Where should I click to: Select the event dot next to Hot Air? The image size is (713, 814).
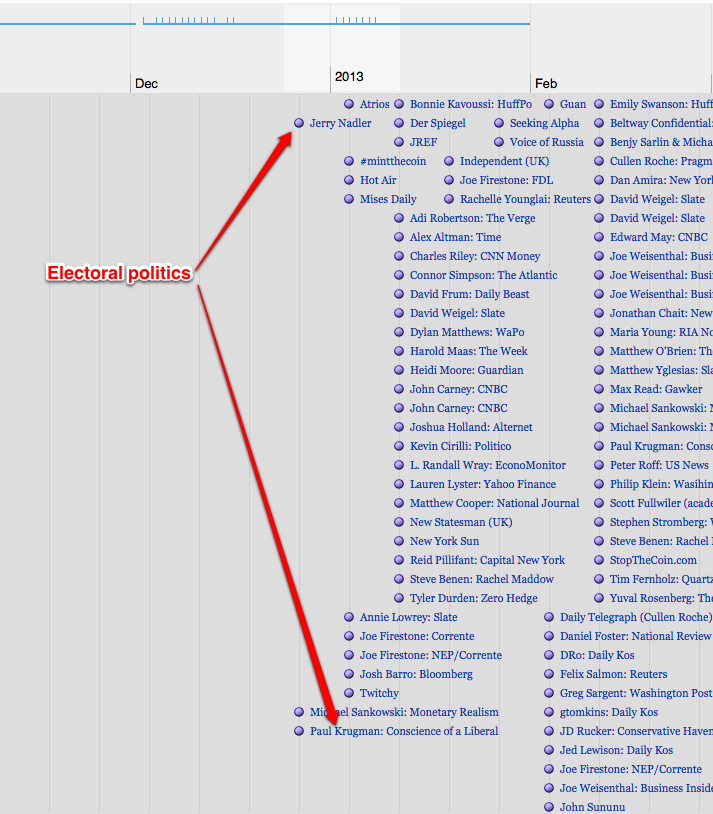click(x=349, y=181)
